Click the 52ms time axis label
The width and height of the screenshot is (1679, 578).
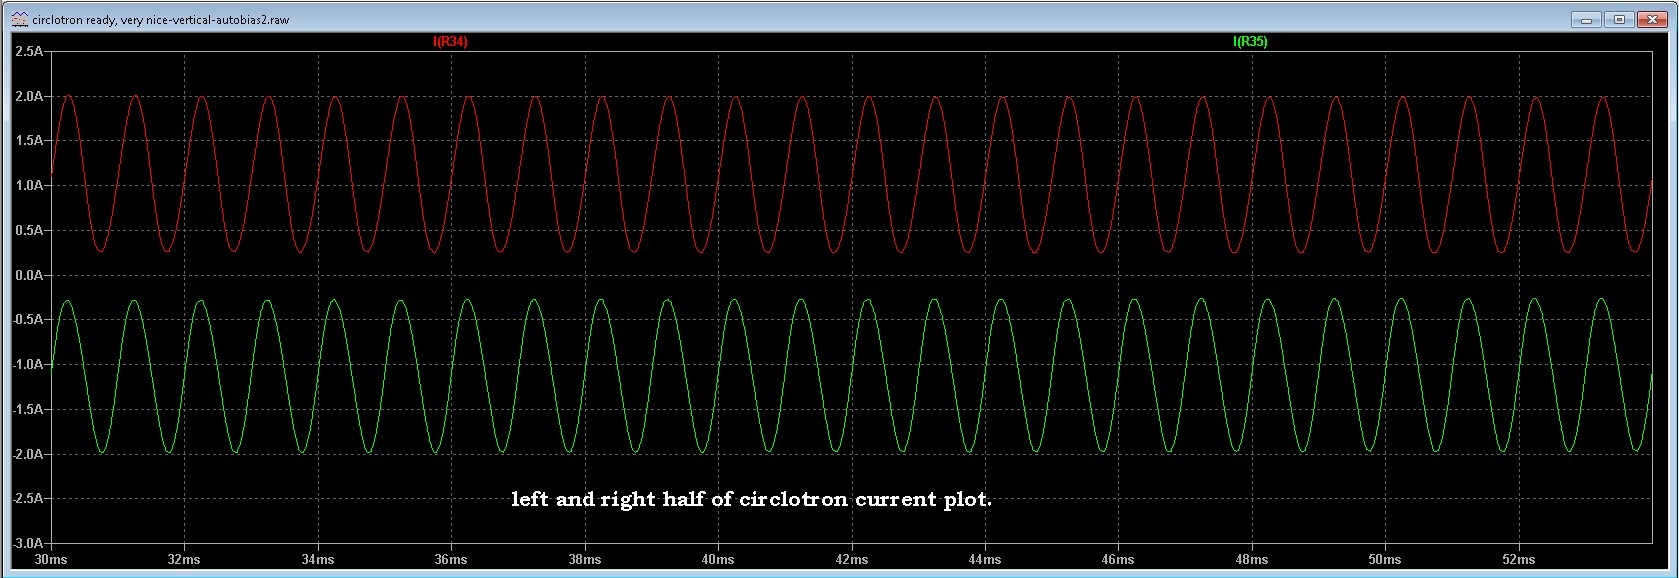point(1519,559)
